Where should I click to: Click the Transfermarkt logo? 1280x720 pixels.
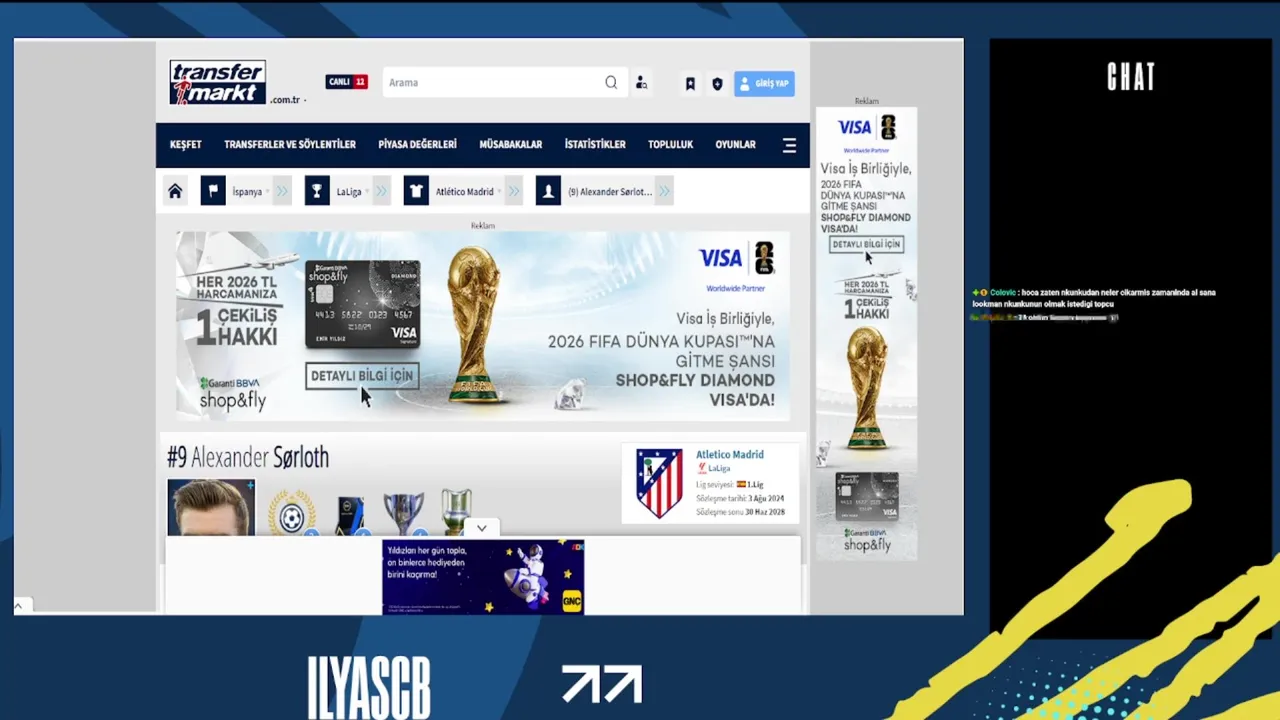click(217, 82)
